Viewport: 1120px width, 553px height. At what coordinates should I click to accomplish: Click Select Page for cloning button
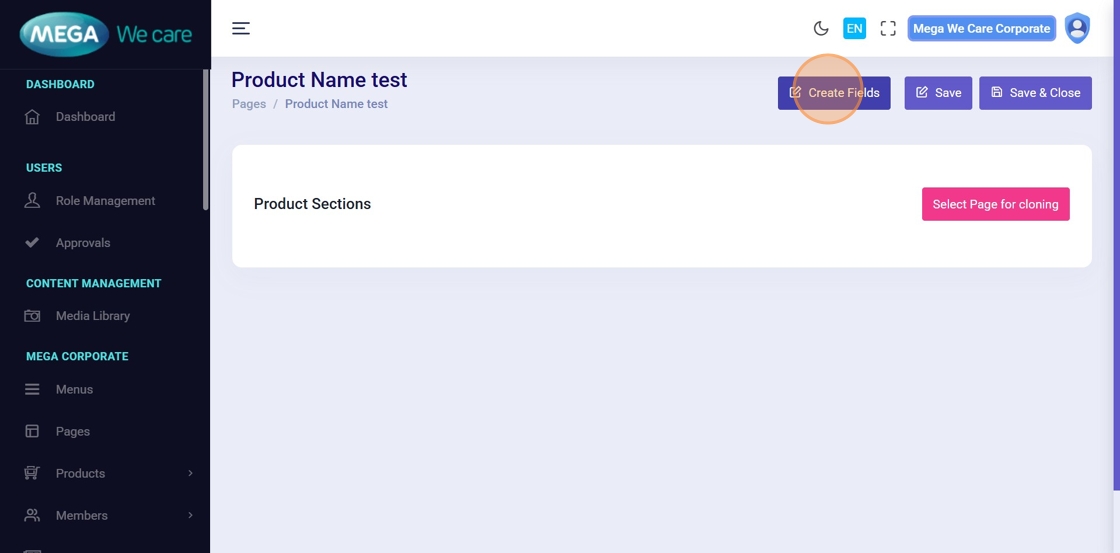995,204
